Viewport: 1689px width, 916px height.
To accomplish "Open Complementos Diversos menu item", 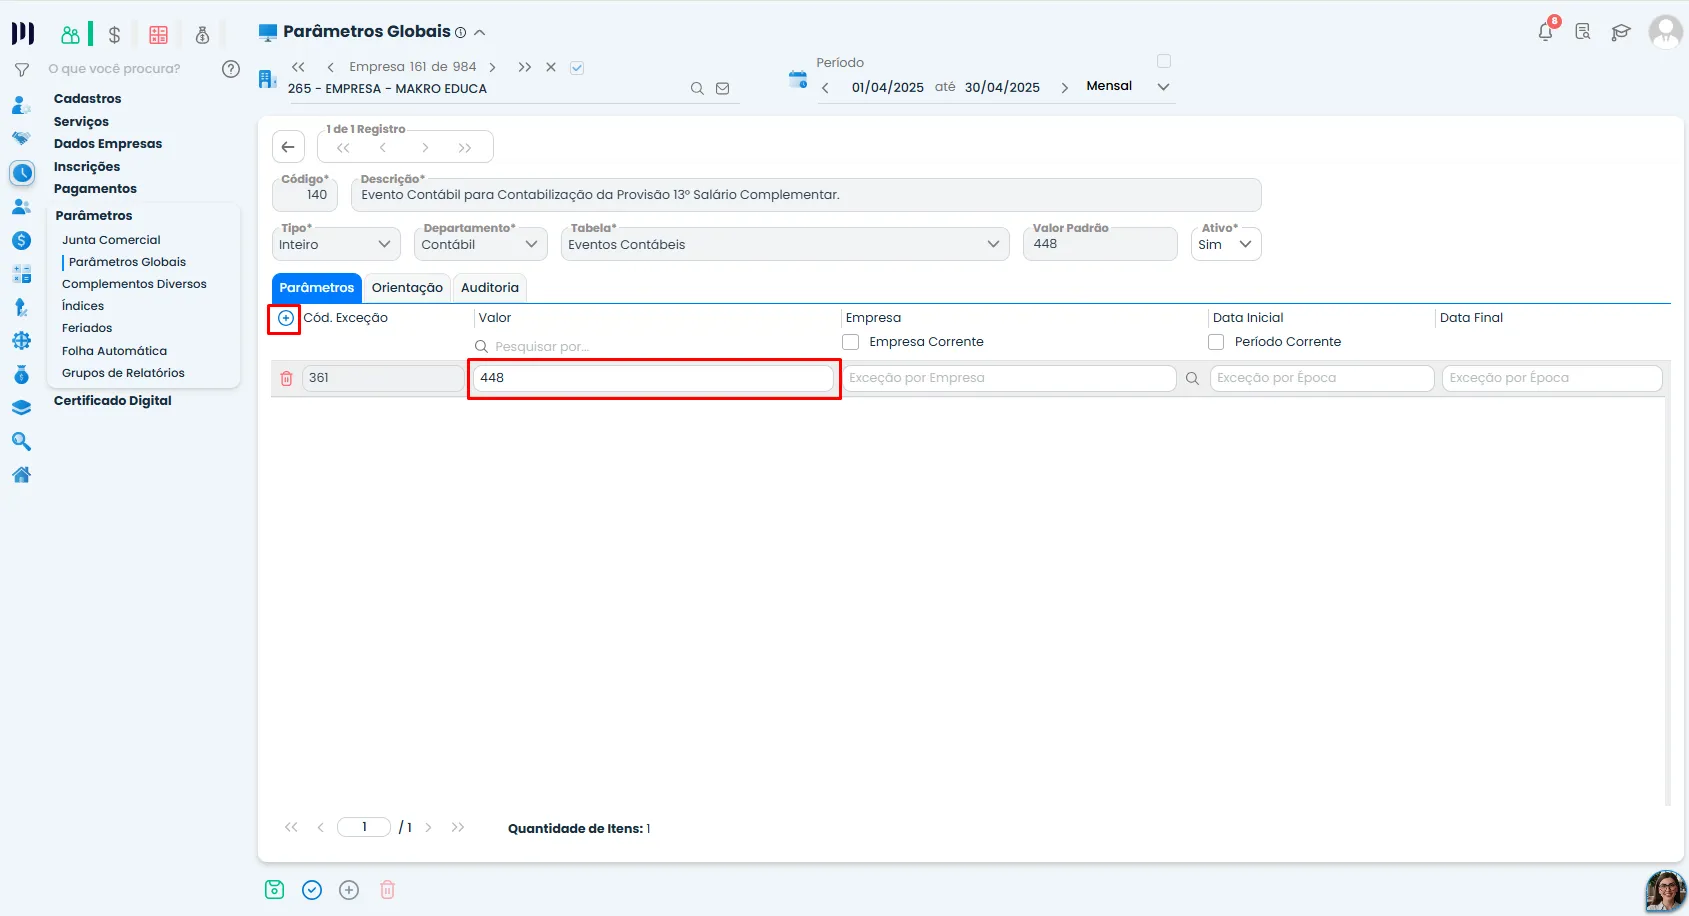I will [x=134, y=284].
